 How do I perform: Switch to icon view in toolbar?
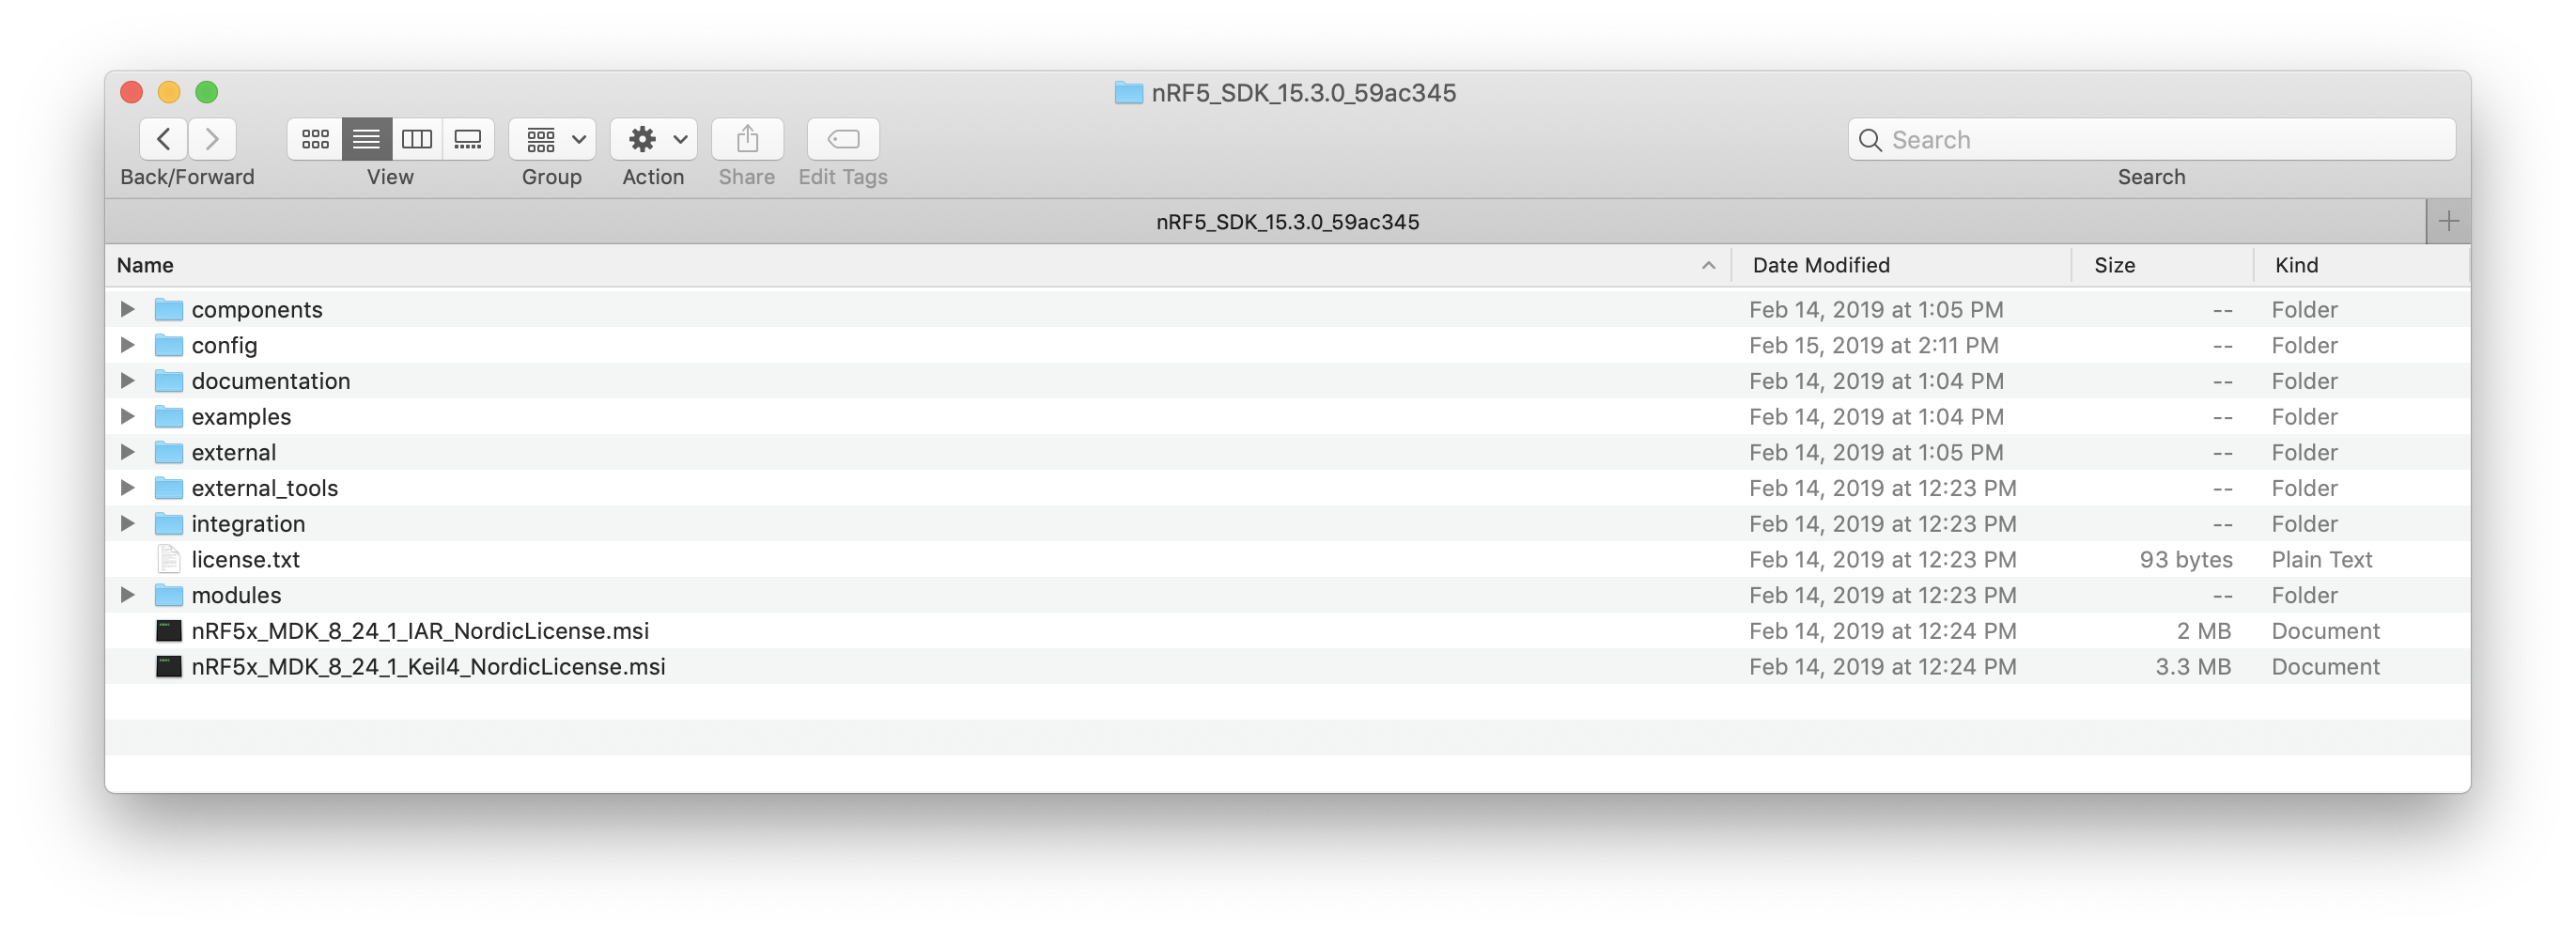(x=315, y=139)
